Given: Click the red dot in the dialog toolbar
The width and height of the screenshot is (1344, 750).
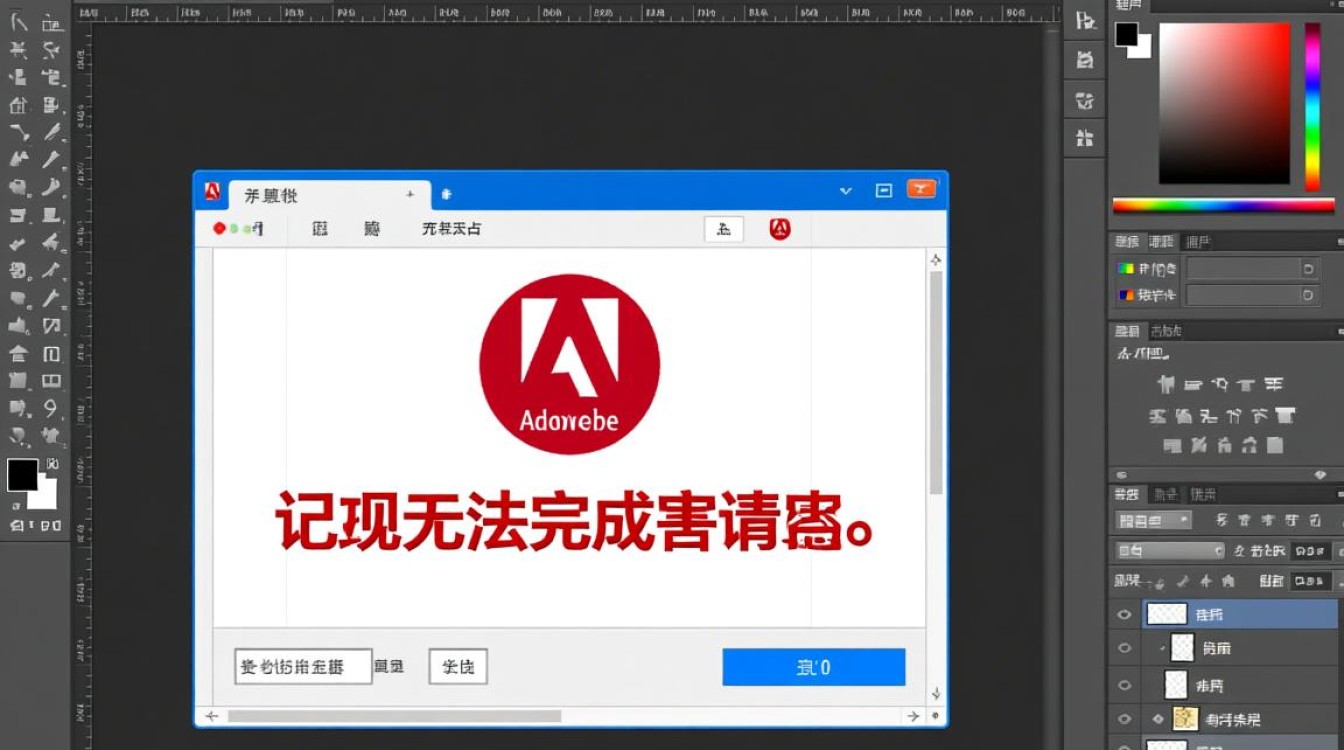Looking at the screenshot, I should coord(219,229).
